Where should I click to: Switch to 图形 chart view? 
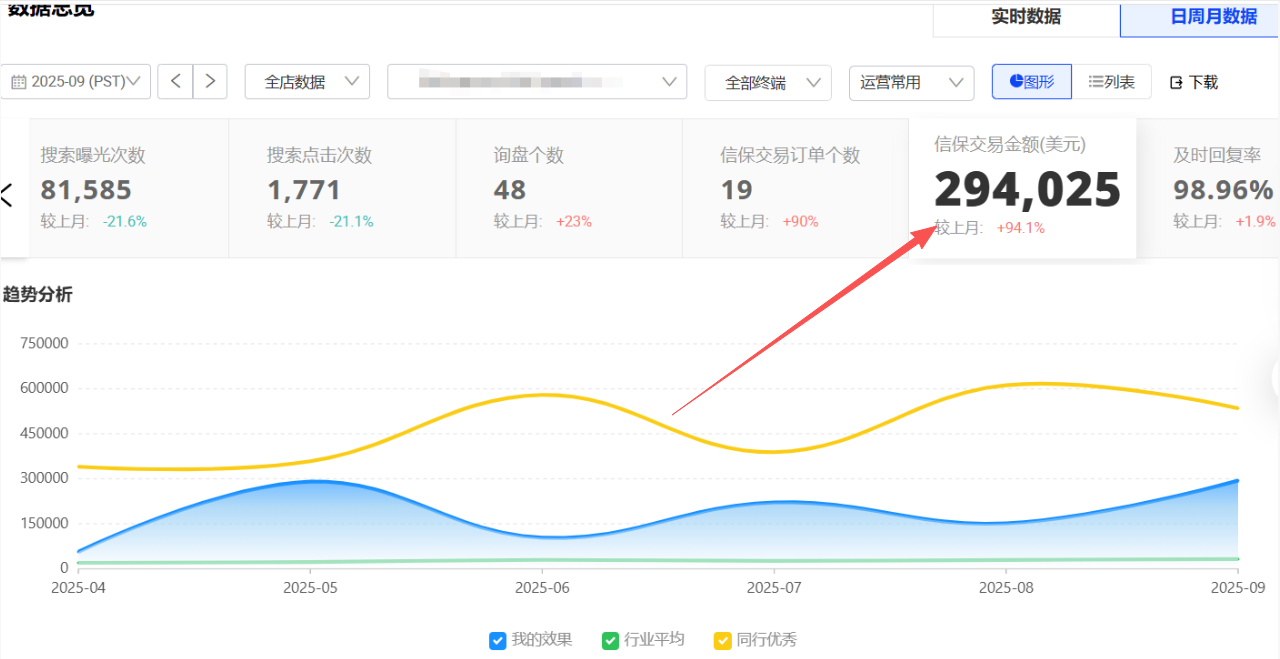coord(1031,82)
